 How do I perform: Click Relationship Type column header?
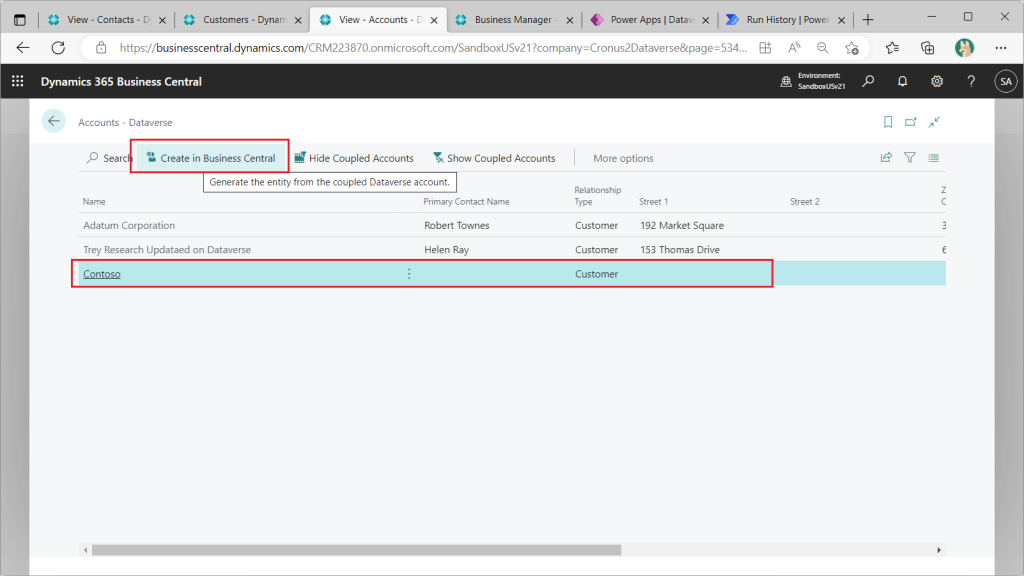[598, 196]
